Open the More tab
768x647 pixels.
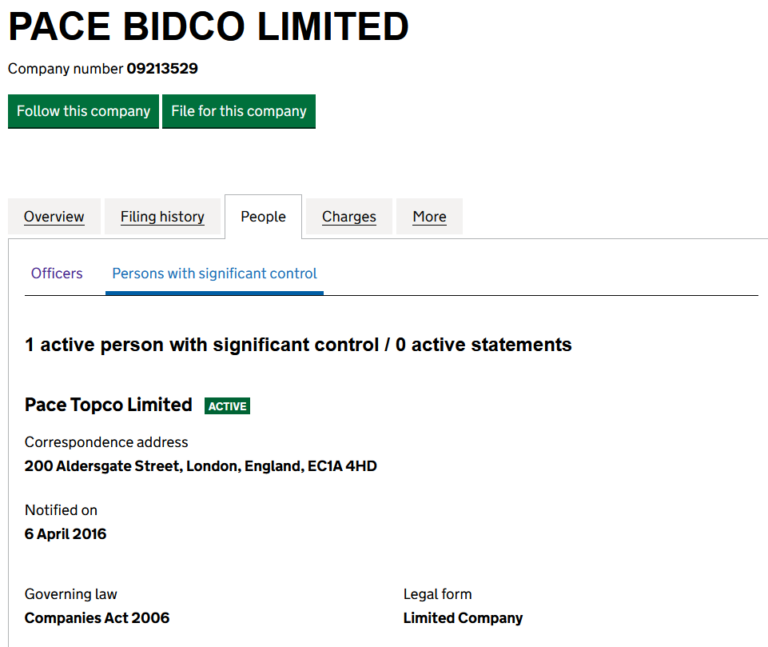point(429,217)
